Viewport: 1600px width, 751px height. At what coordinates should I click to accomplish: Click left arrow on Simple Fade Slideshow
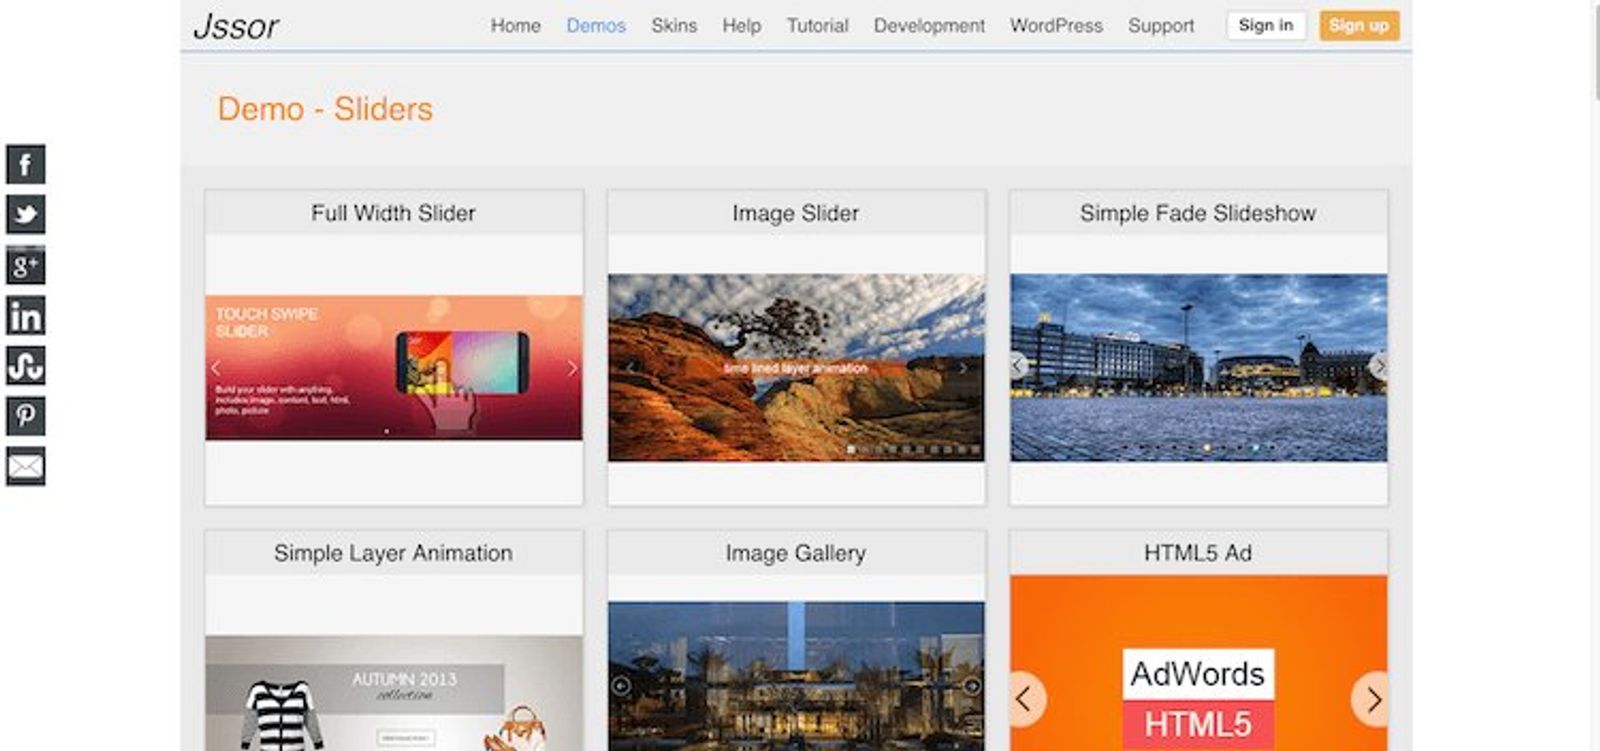[x=1018, y=366]
